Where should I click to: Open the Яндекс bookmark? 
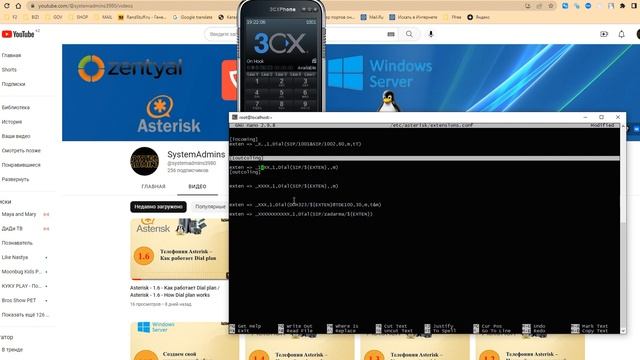click(x=478, y=17)
